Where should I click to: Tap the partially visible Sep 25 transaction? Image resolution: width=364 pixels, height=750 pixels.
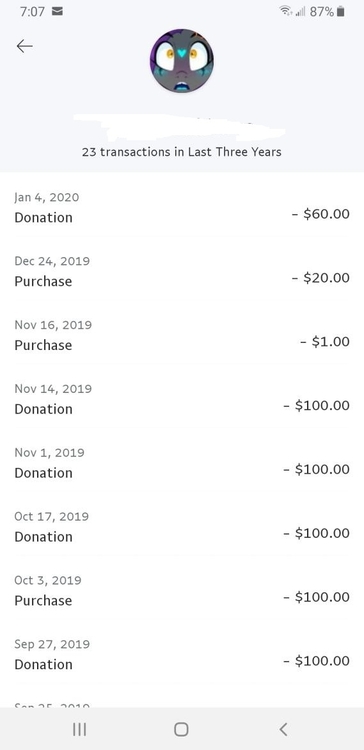[x=182, y=702]
